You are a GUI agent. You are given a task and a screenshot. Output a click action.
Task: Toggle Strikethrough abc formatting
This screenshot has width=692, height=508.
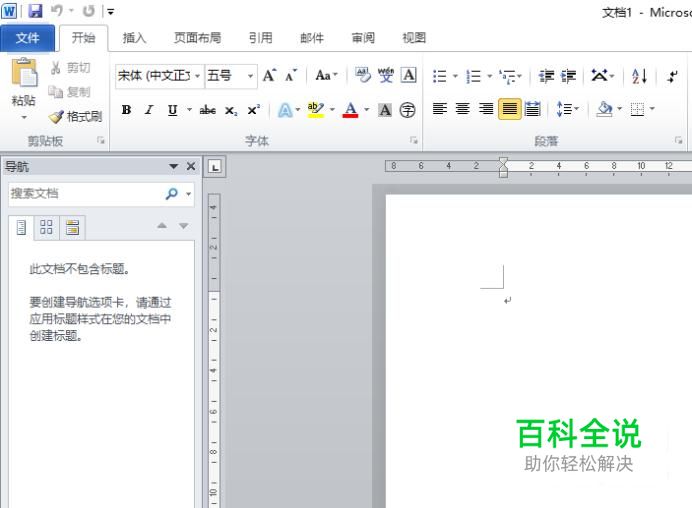pos(207,109)
